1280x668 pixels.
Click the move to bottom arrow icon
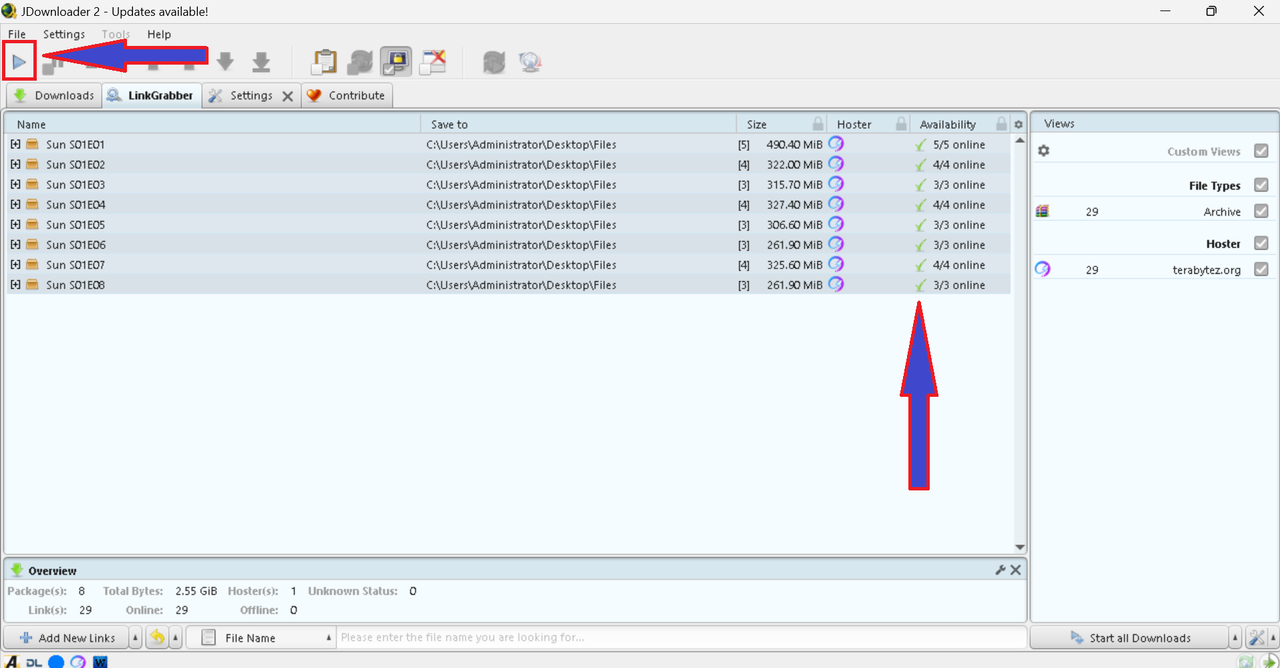coord(261,62)
